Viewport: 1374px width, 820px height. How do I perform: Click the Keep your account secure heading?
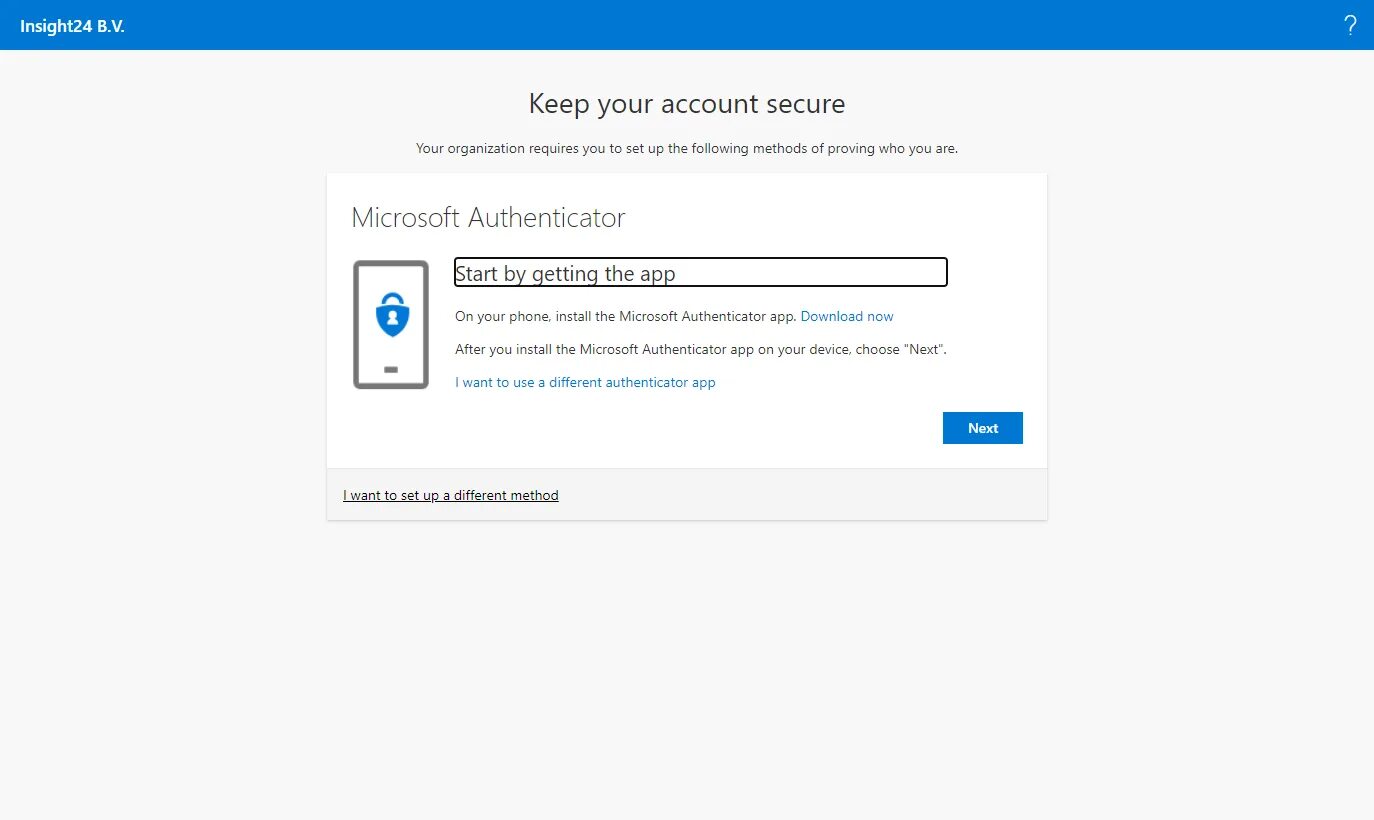click(x=687, y=104)
